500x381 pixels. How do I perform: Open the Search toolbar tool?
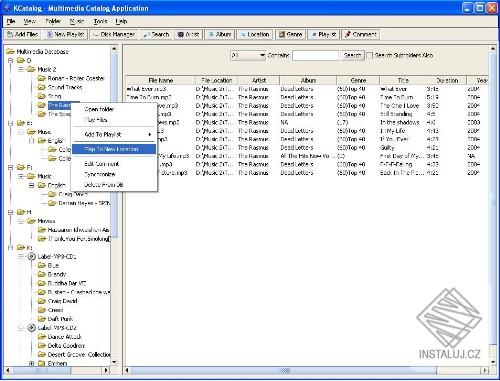click(x=156, y=34)
